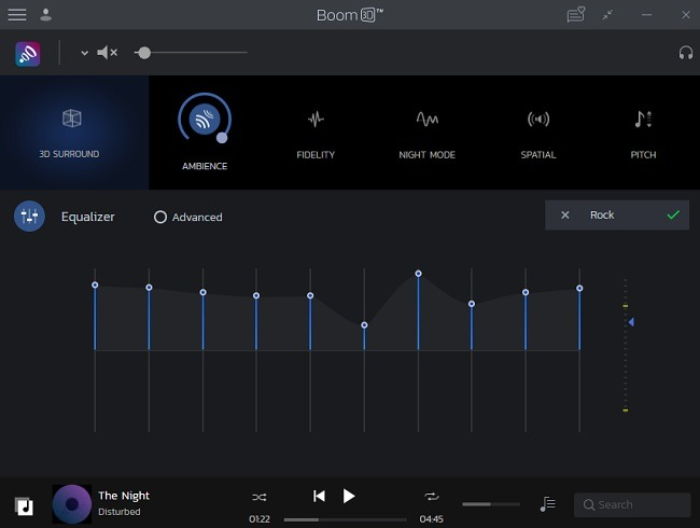Click the artist name Disturbed
This screenshot has height=528, width=700.
pos(119,512)
